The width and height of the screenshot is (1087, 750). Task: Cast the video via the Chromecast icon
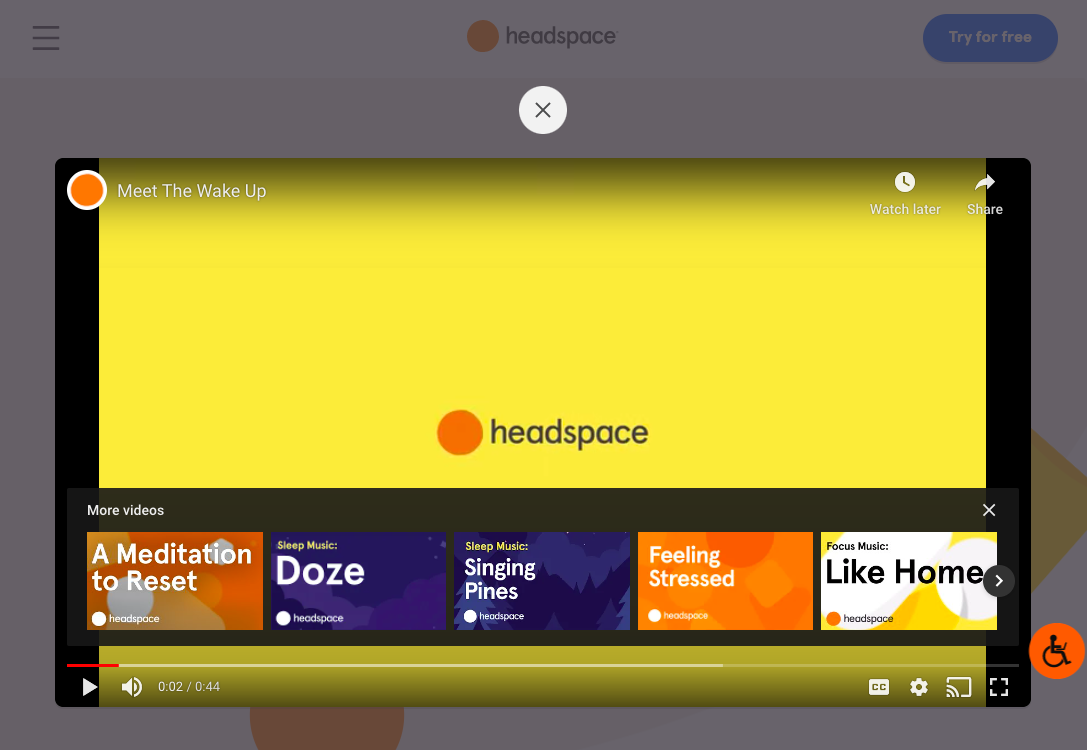click(958, 687)
